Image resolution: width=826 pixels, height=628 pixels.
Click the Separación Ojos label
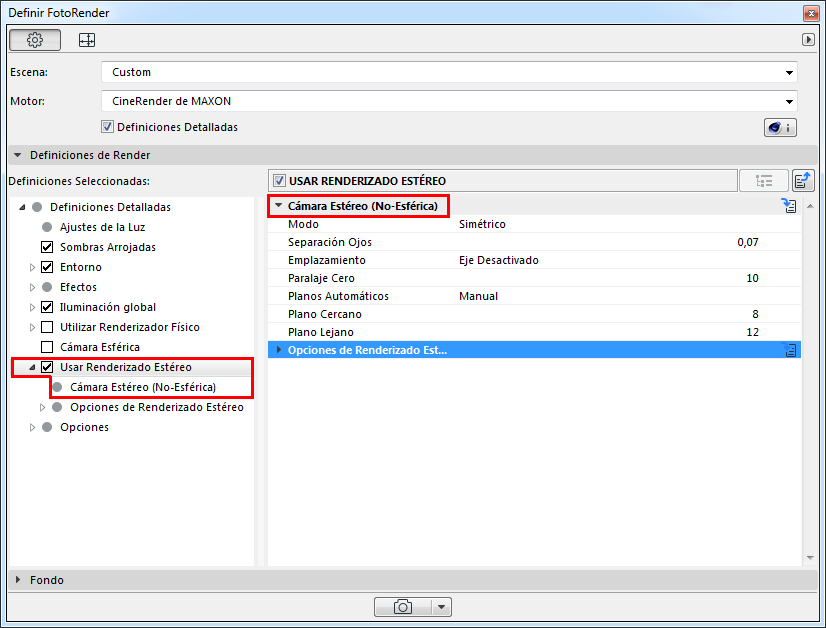coord(330,242)
